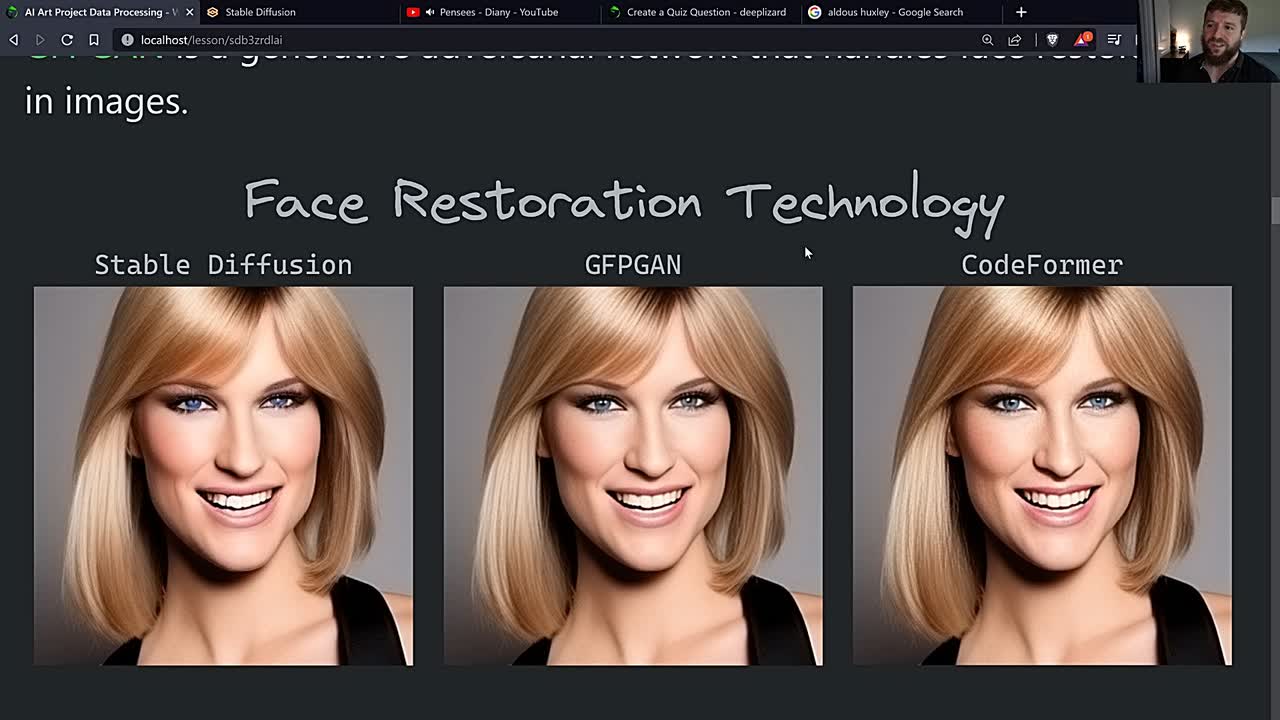Open the Pensees - Diany YouTube tab
Image resolution: width=1280 pixels, height=720 pixels.
click(499, 12)
